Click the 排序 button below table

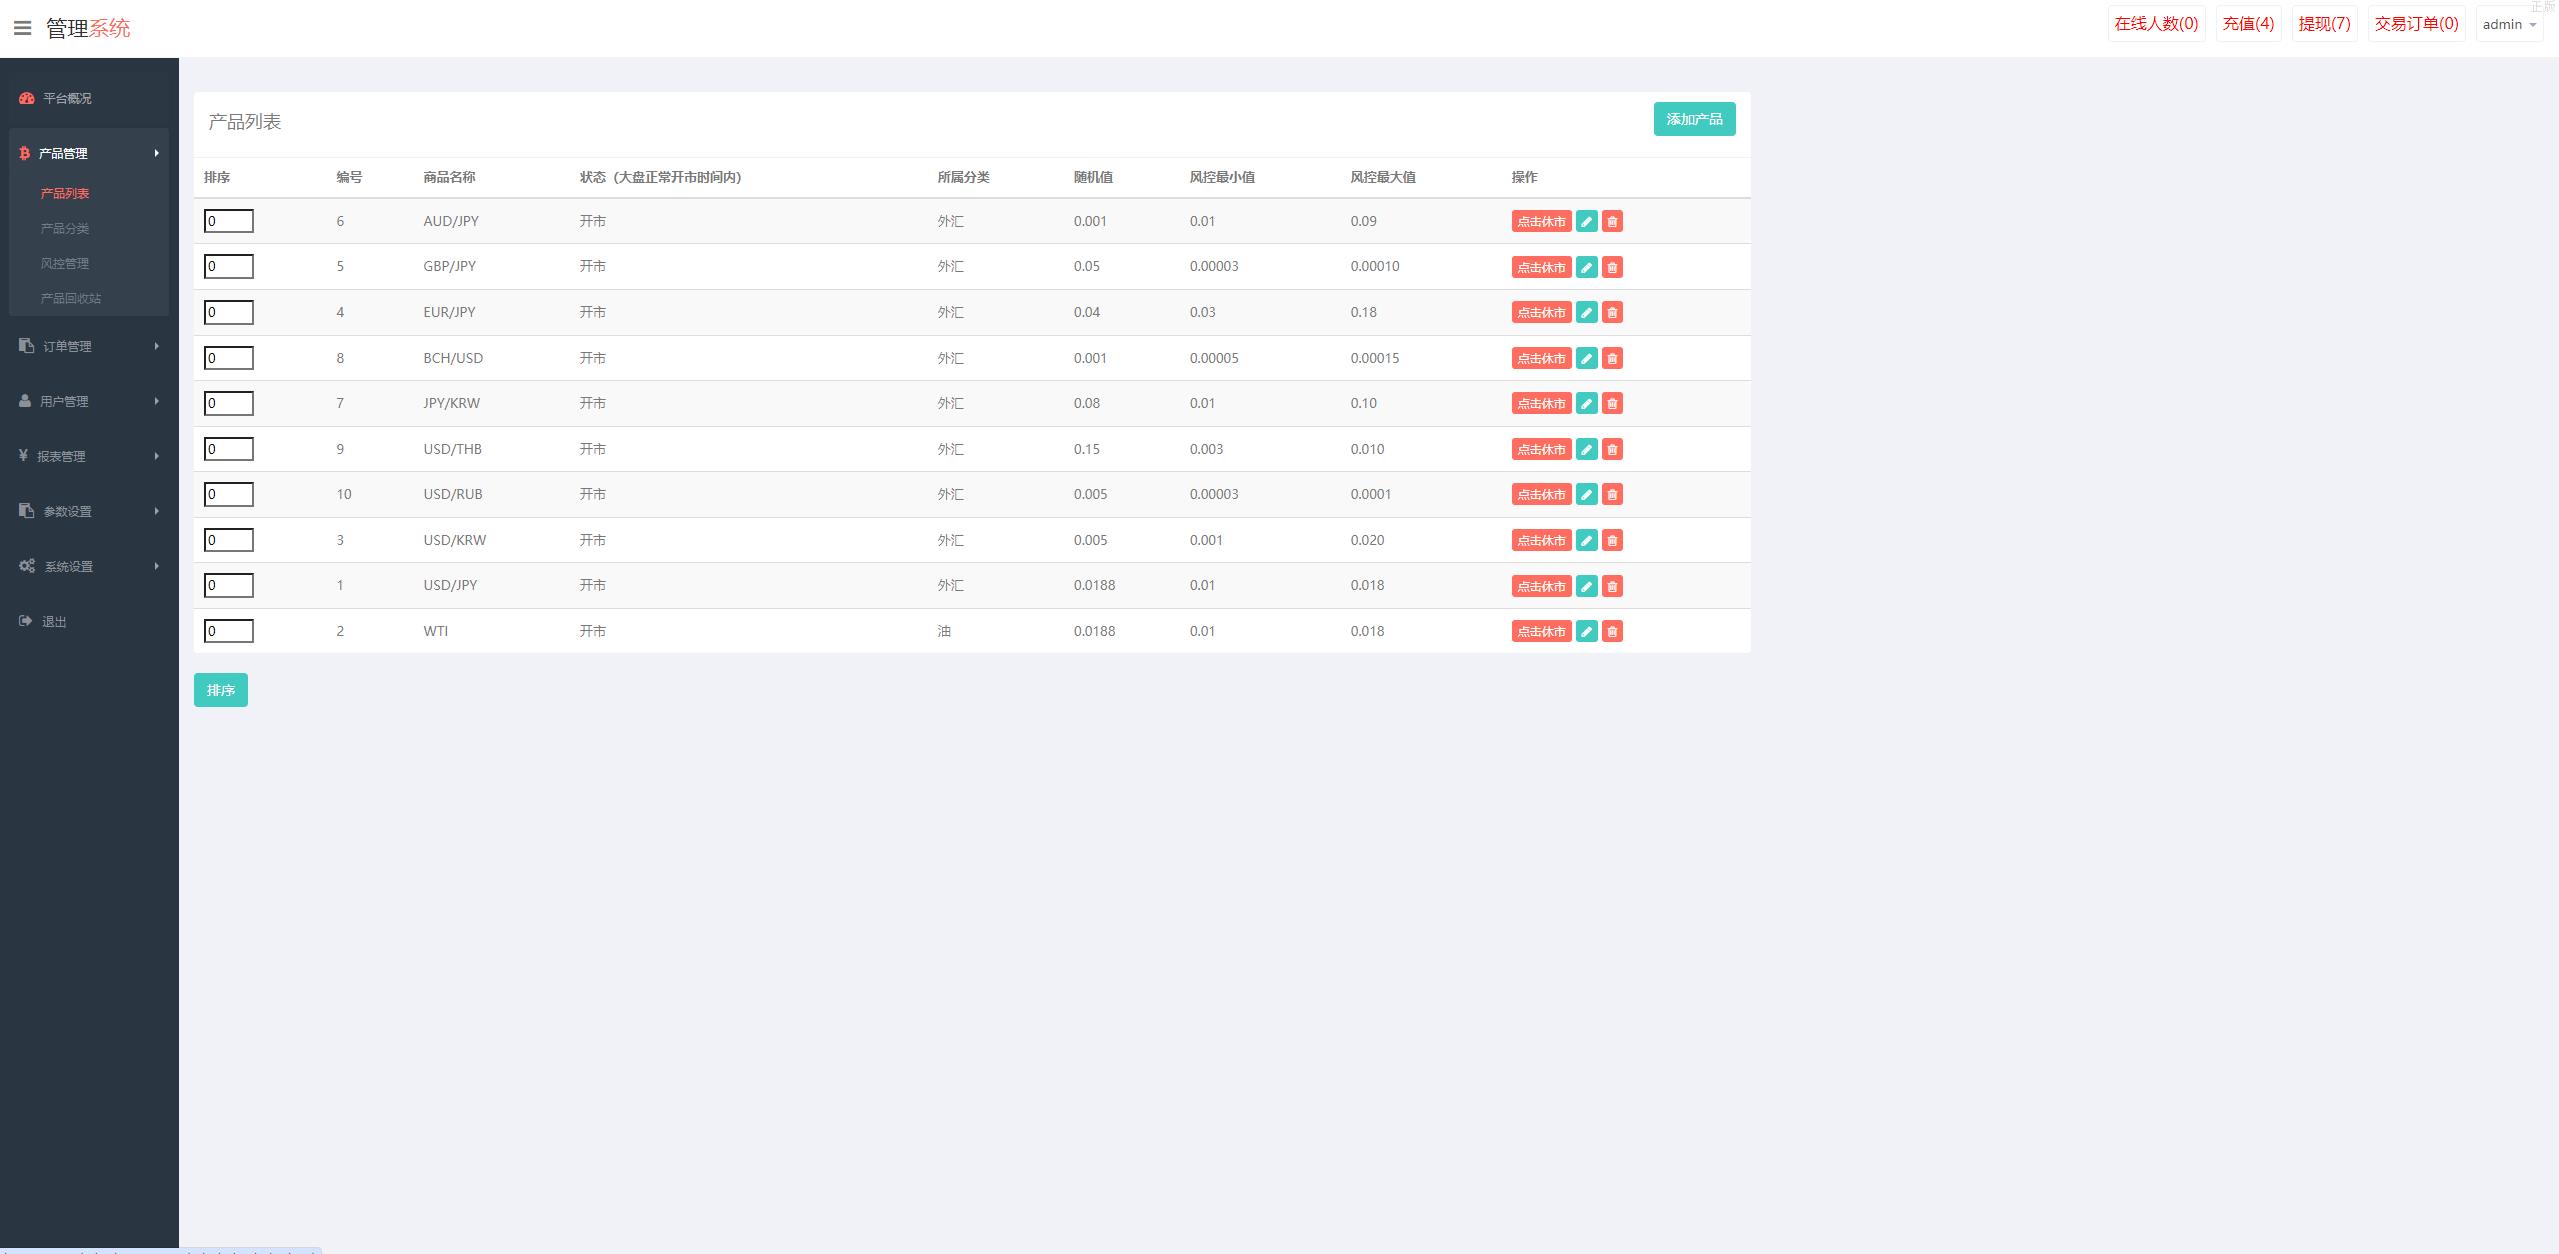click(220, 690)
